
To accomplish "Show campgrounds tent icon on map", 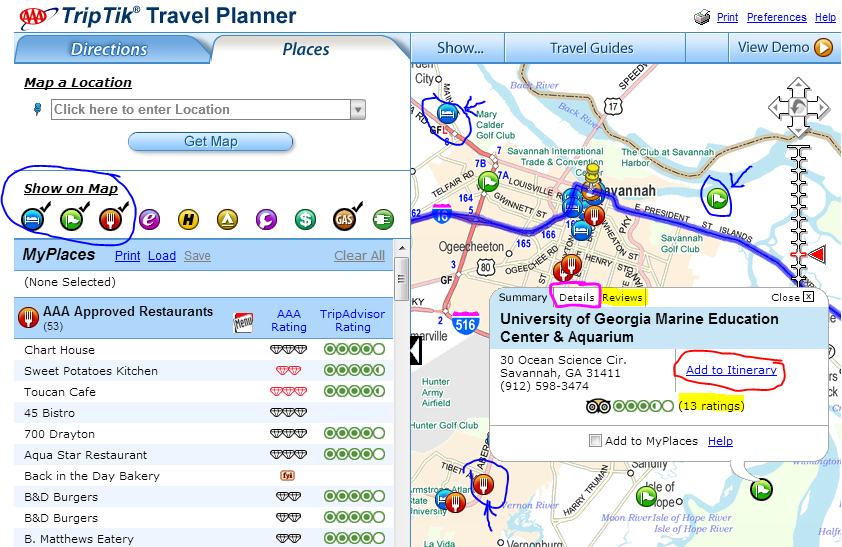I will coord(228,220).
